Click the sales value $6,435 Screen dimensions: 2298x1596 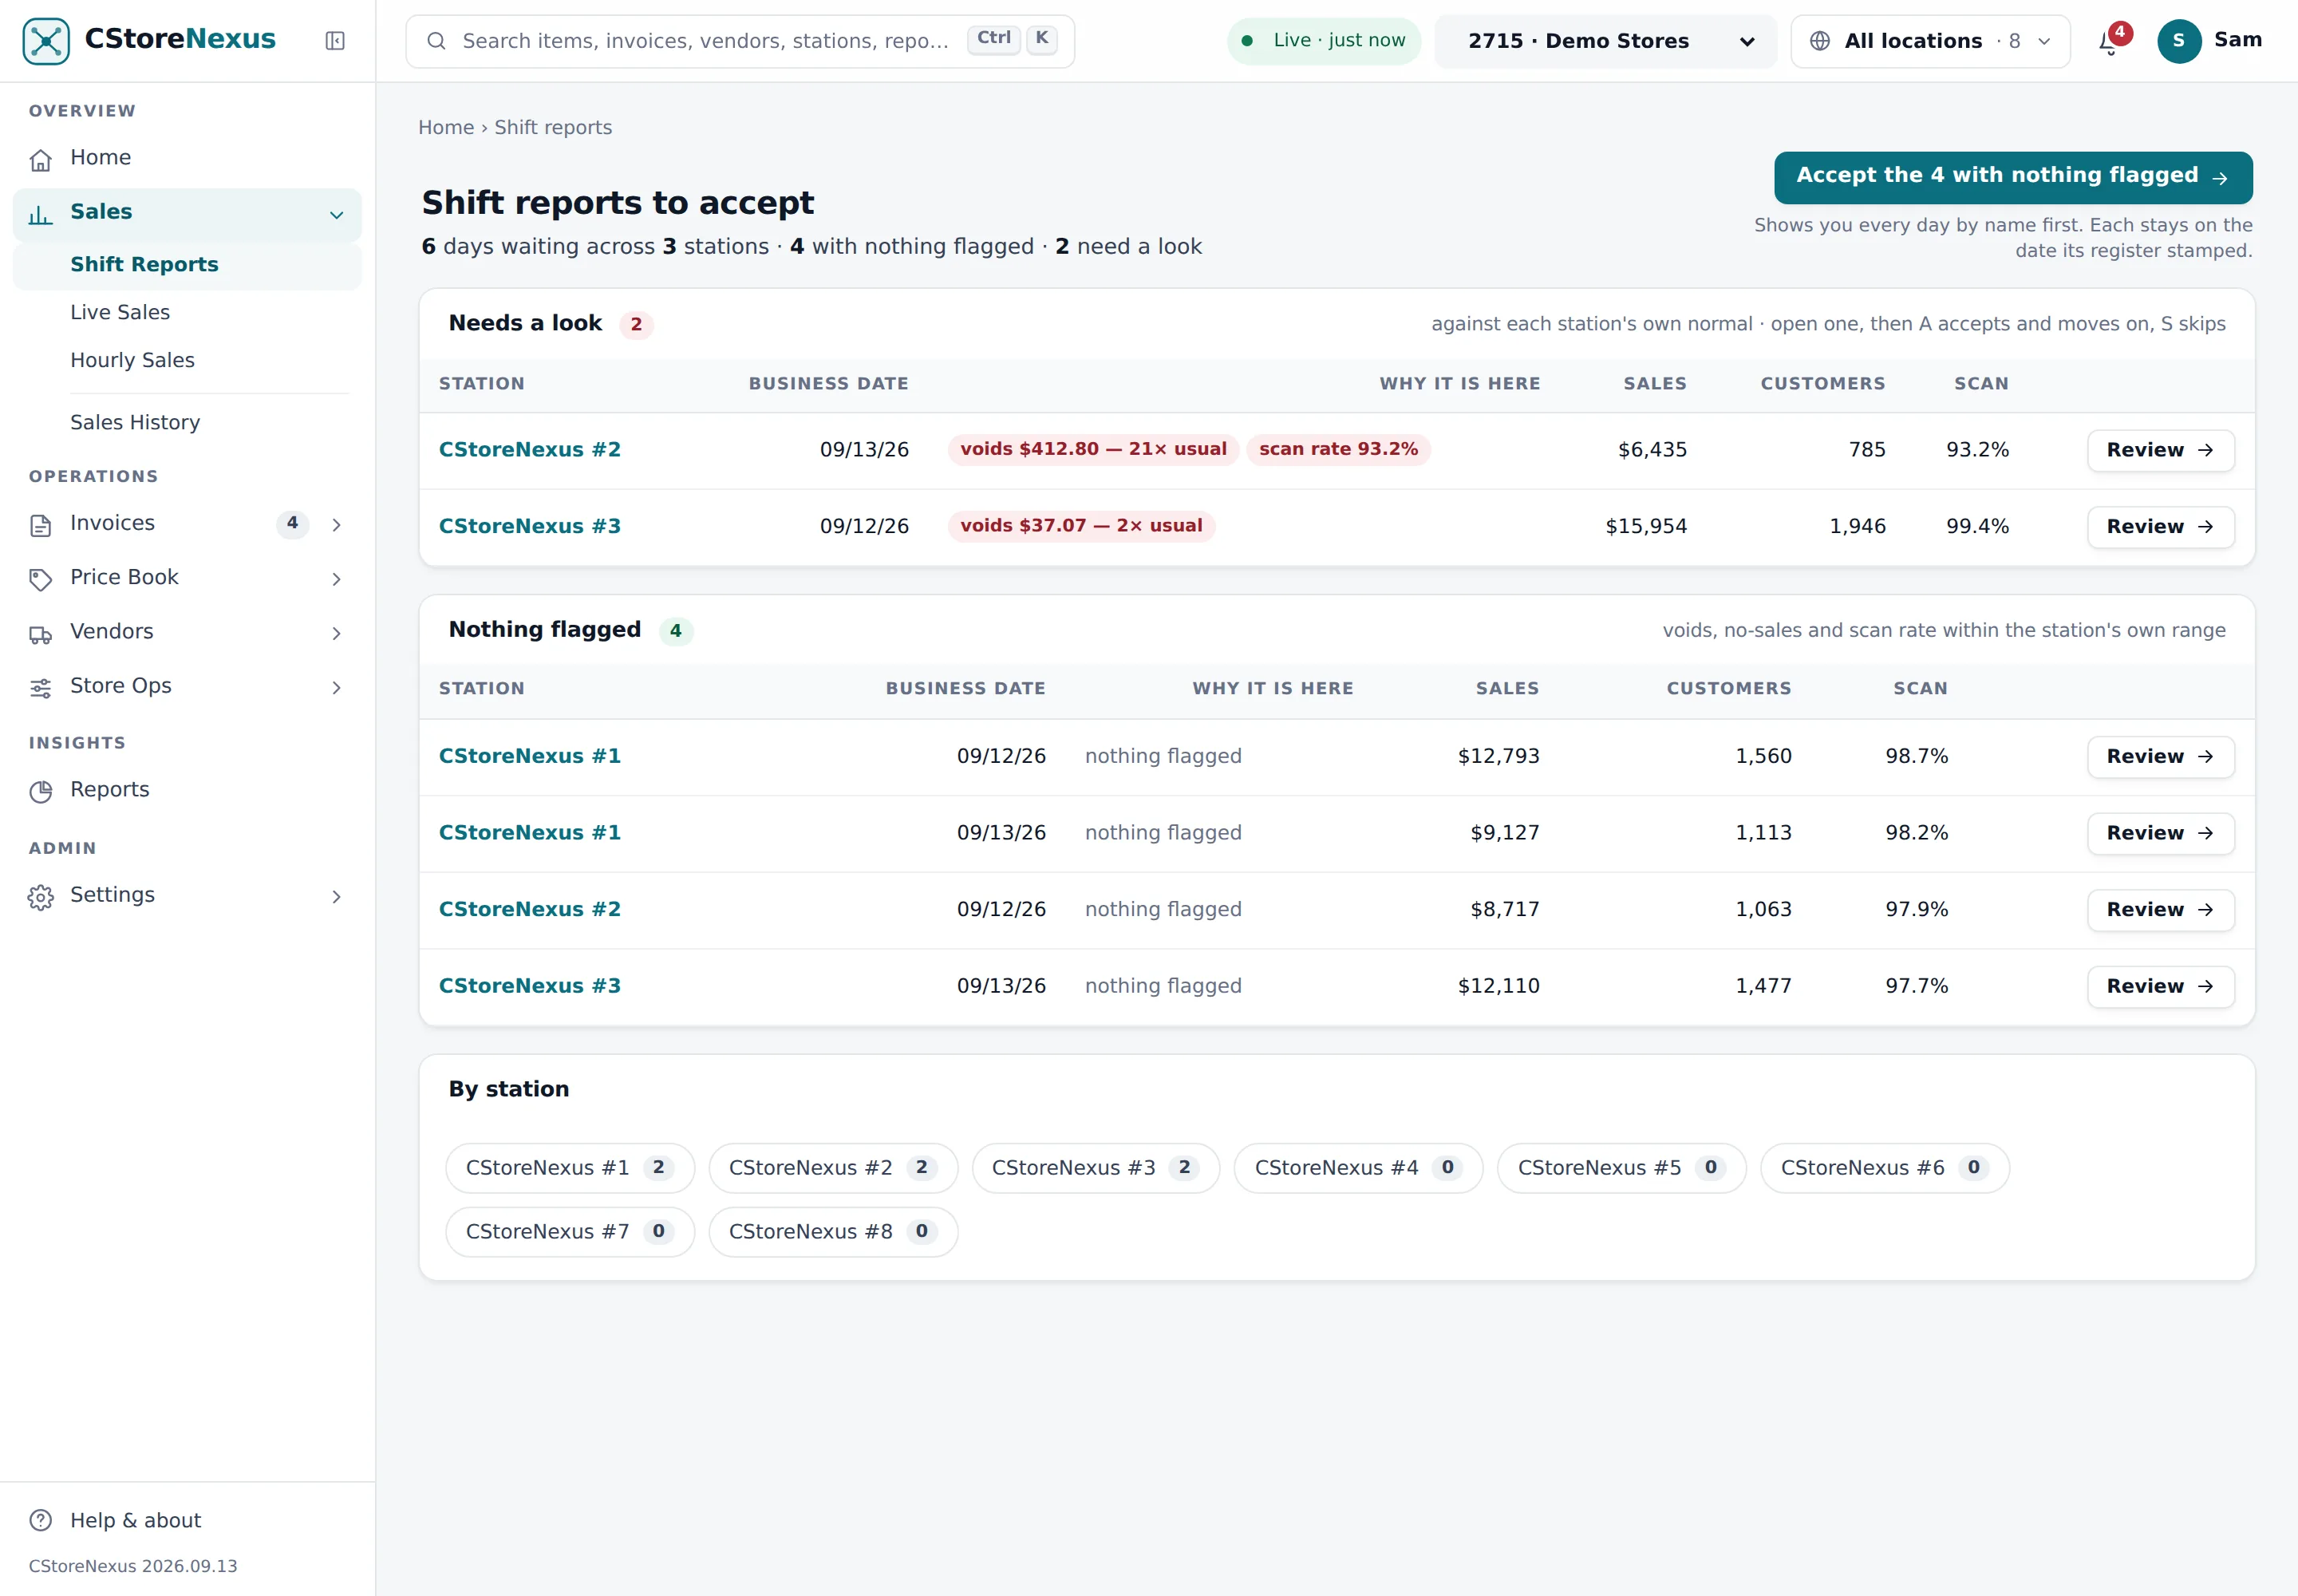click(x=1652, y=450)
